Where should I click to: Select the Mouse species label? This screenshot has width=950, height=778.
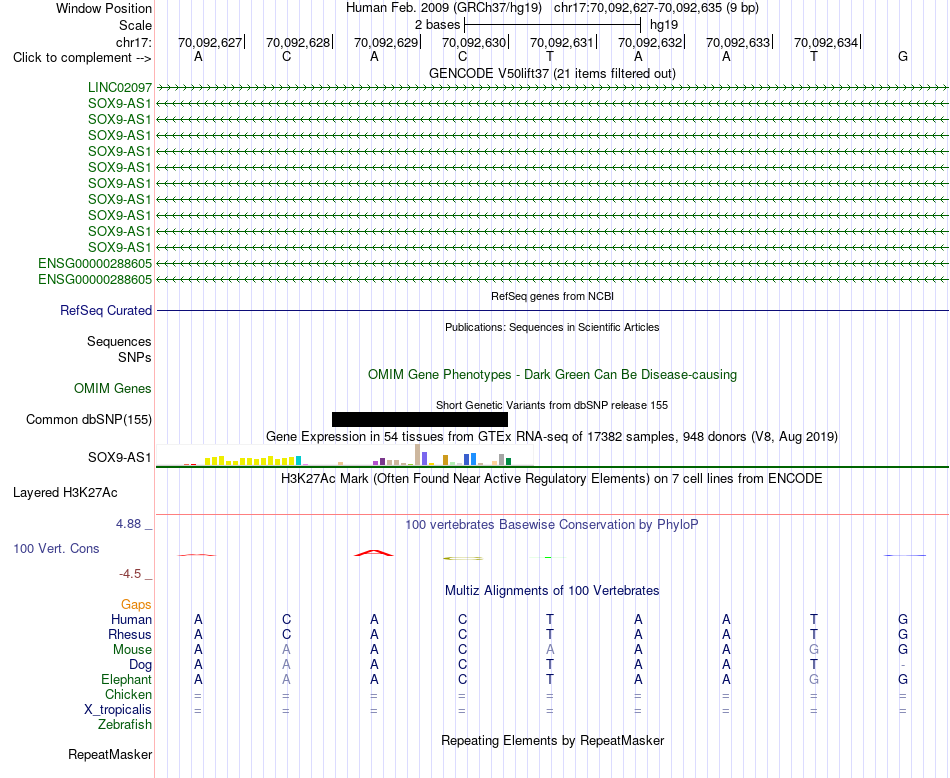pyautogui.click(x=132, y=650)
